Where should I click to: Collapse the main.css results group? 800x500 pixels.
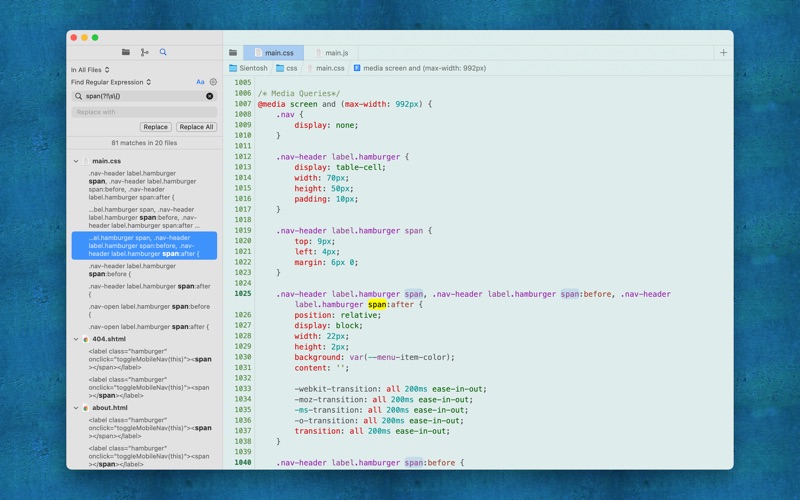click(x=76, y=161)
